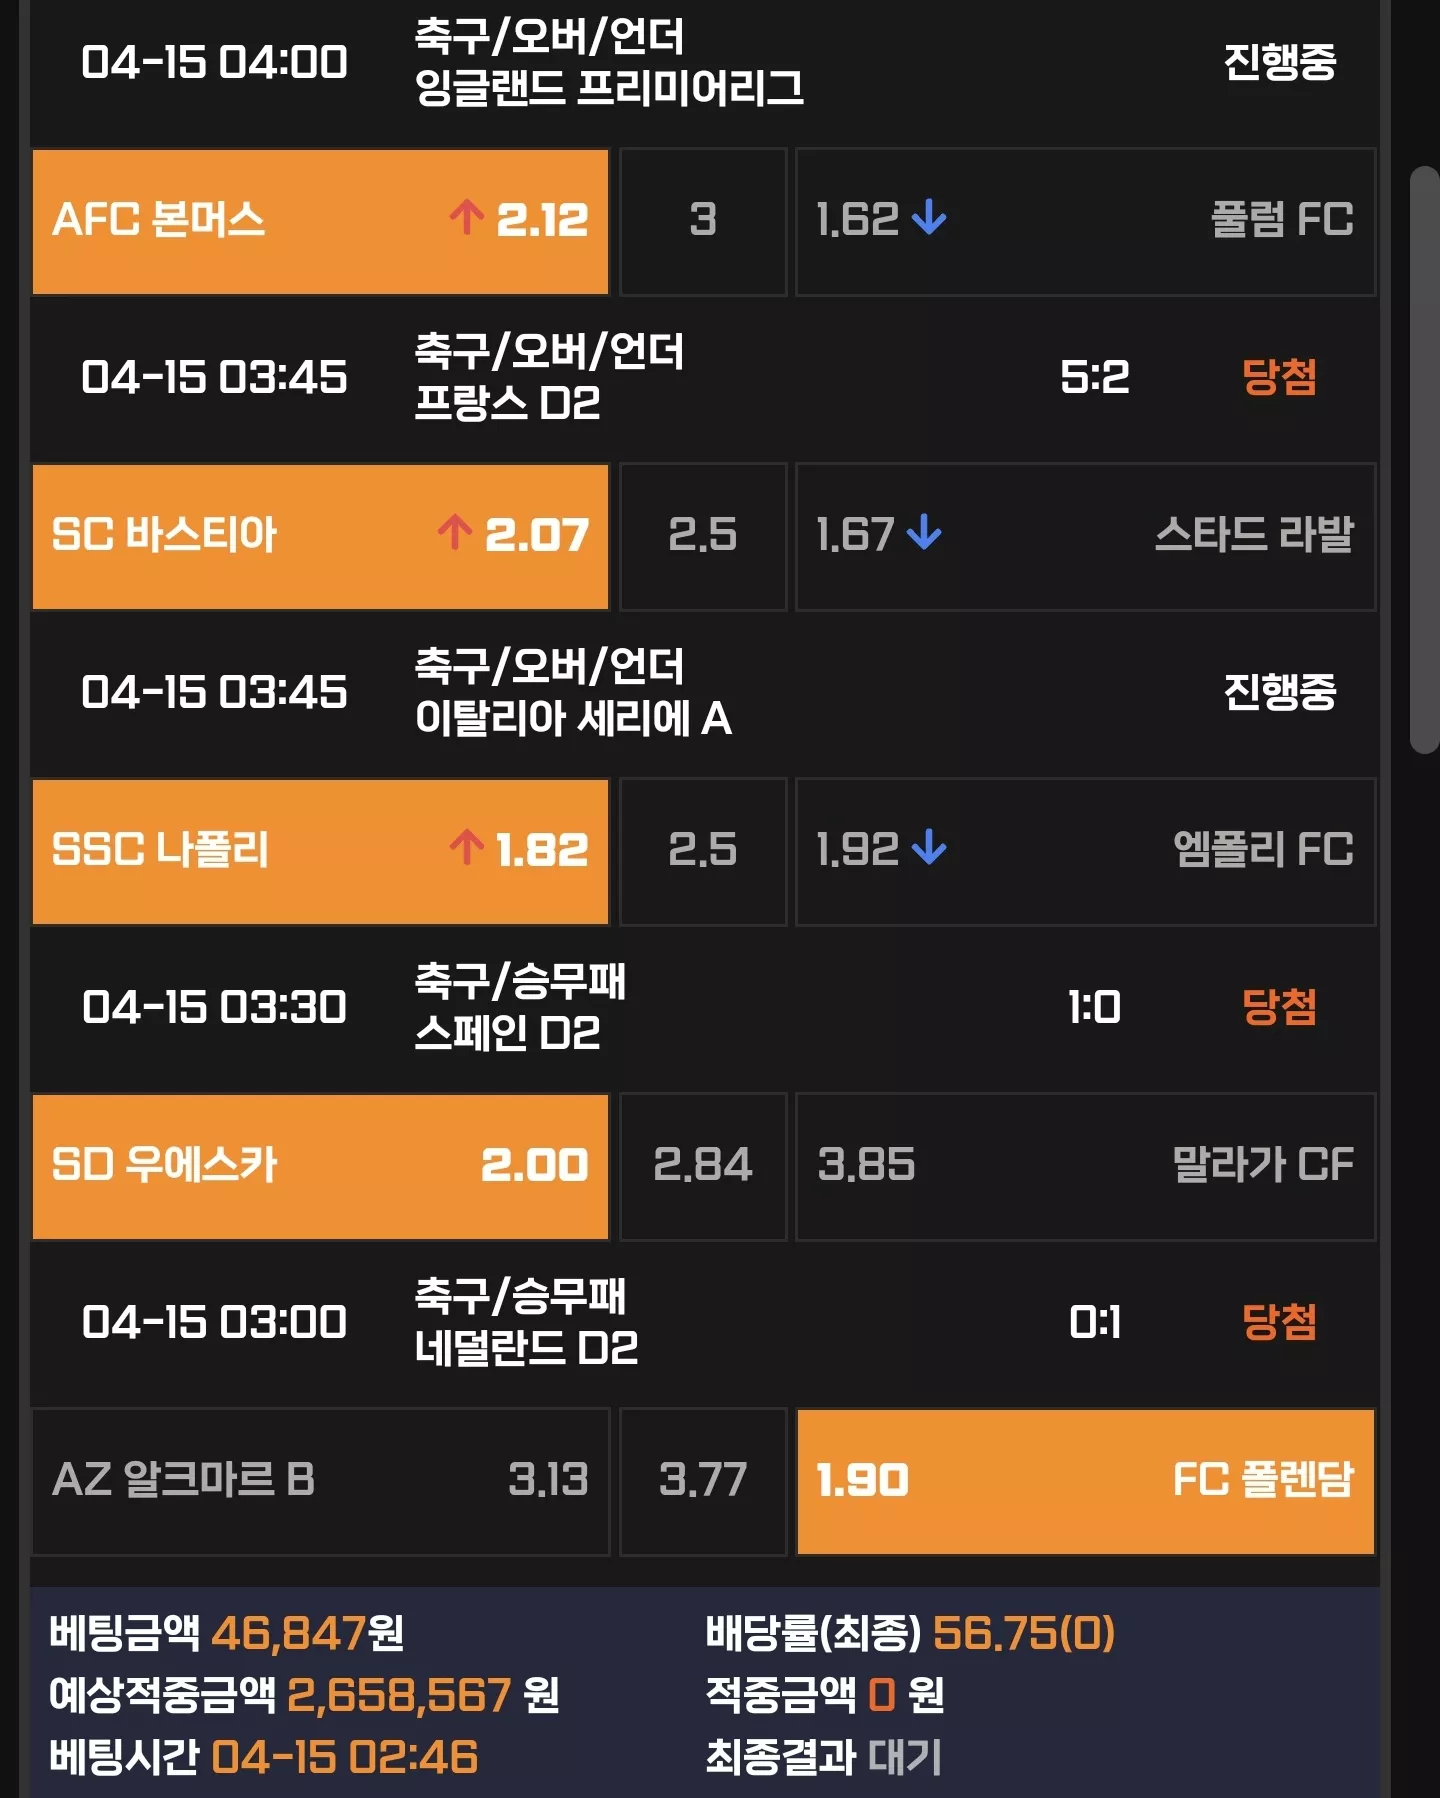The height and width of the screenshot is (1798, 1440).
Task: Click blue down arrow beside 1.92 odds
Action: tap(929, 847)
